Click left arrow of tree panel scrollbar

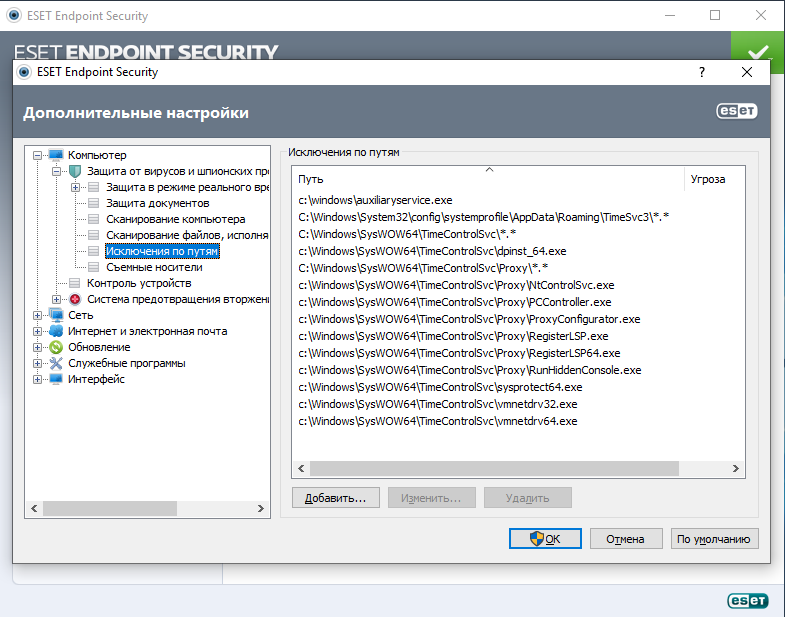(34, 508)
